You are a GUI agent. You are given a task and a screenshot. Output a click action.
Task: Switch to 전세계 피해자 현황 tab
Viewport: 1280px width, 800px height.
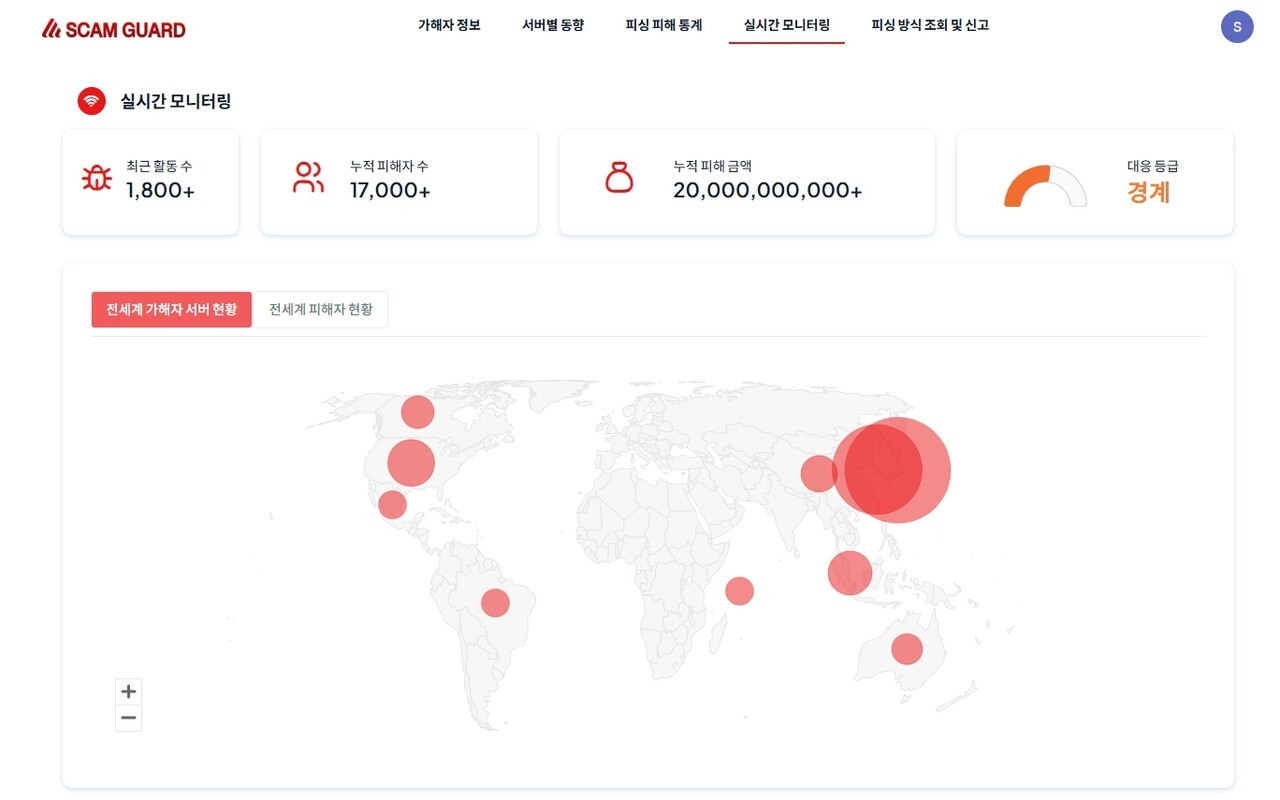pos(320,310)
